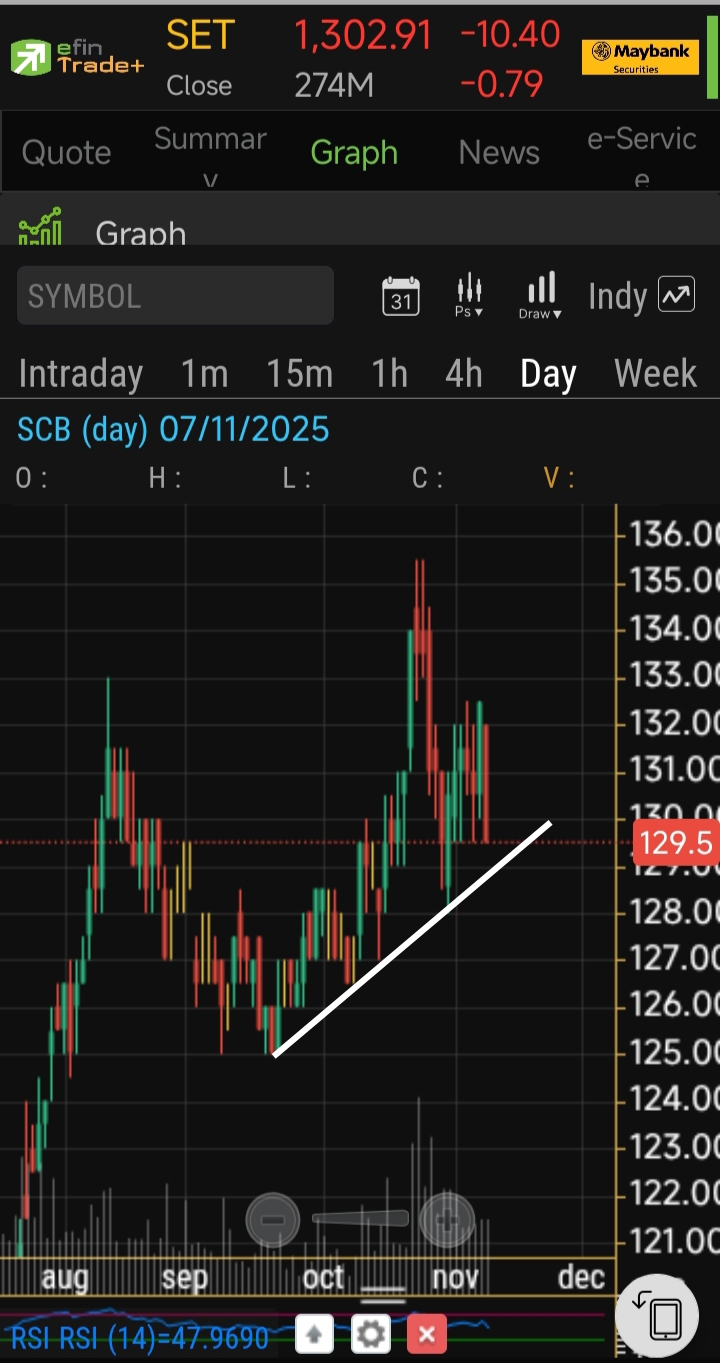Click the chart zoom slider bar
The image size is (720, 1363).
360,1219
